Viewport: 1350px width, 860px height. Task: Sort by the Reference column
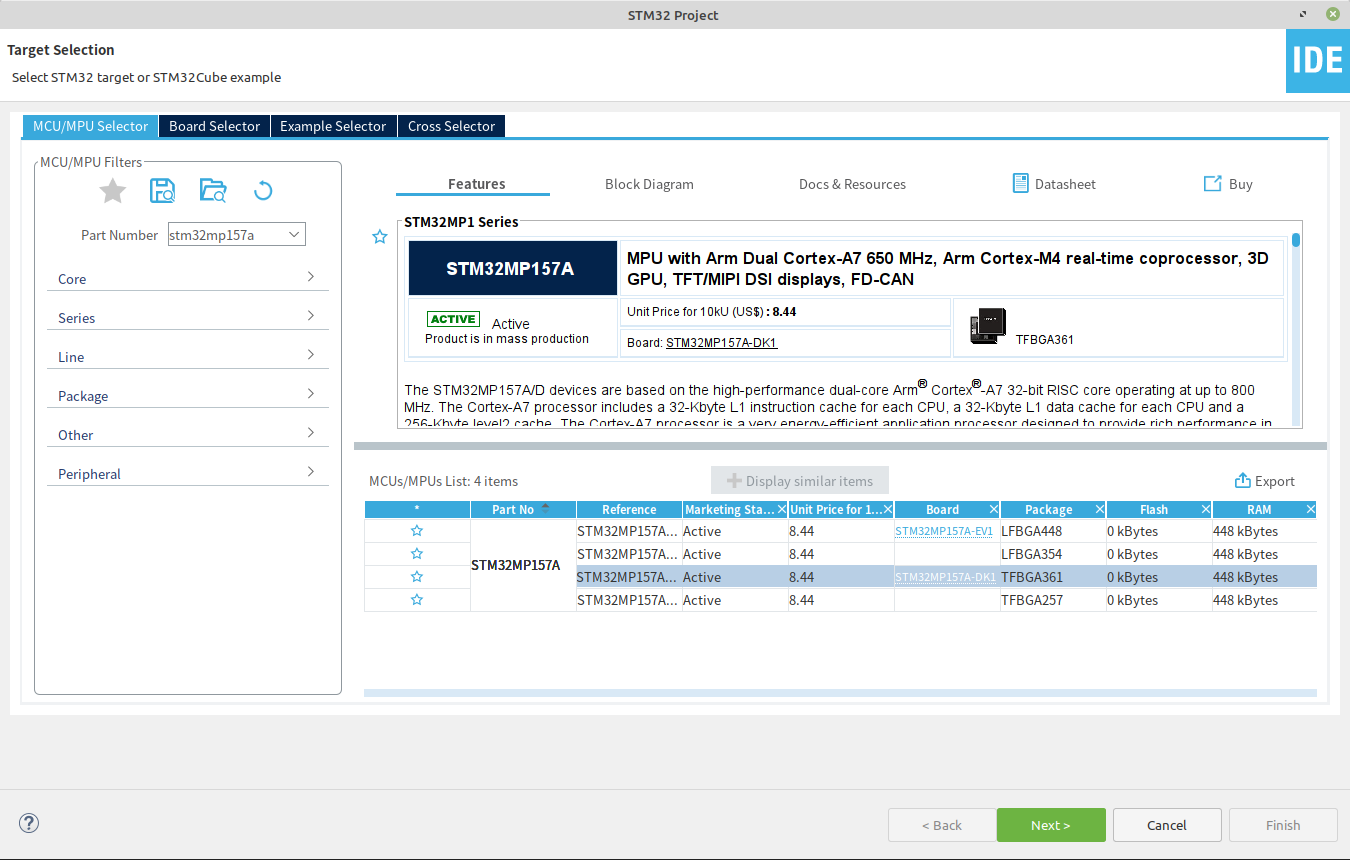pyautogui.click(x=629, y=510)
